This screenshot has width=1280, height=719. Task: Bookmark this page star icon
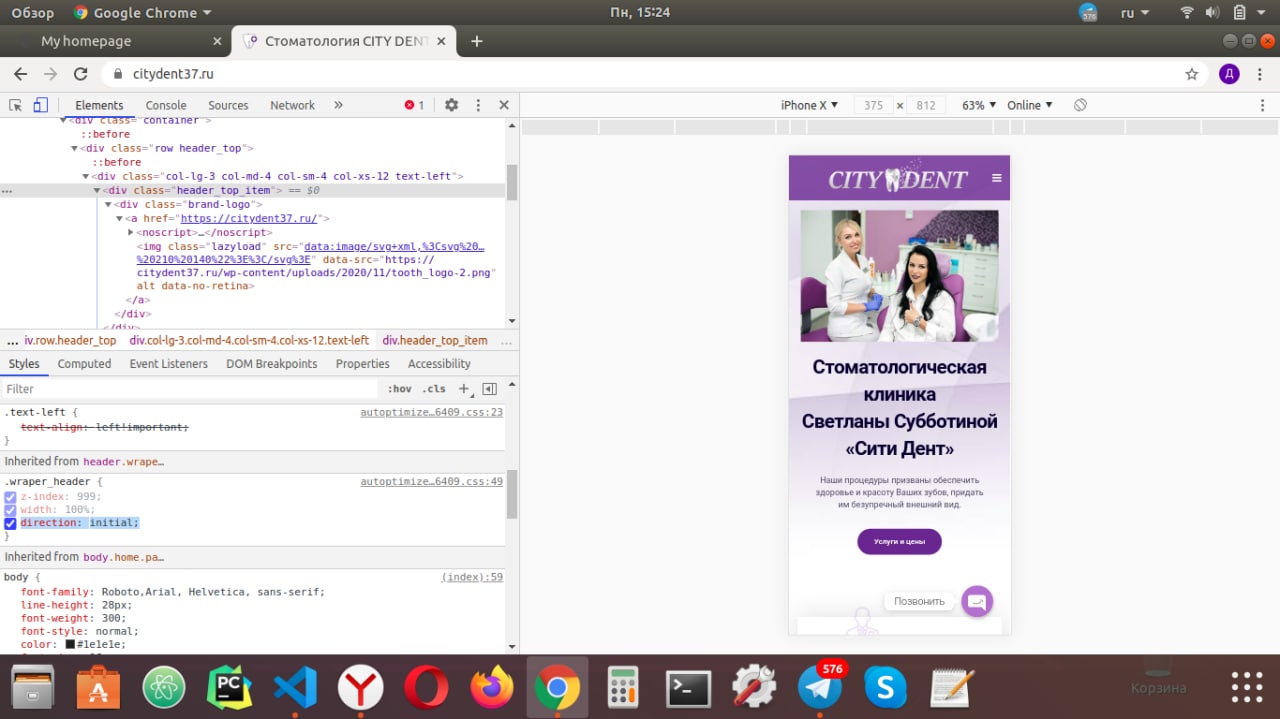pos(1192,74)
